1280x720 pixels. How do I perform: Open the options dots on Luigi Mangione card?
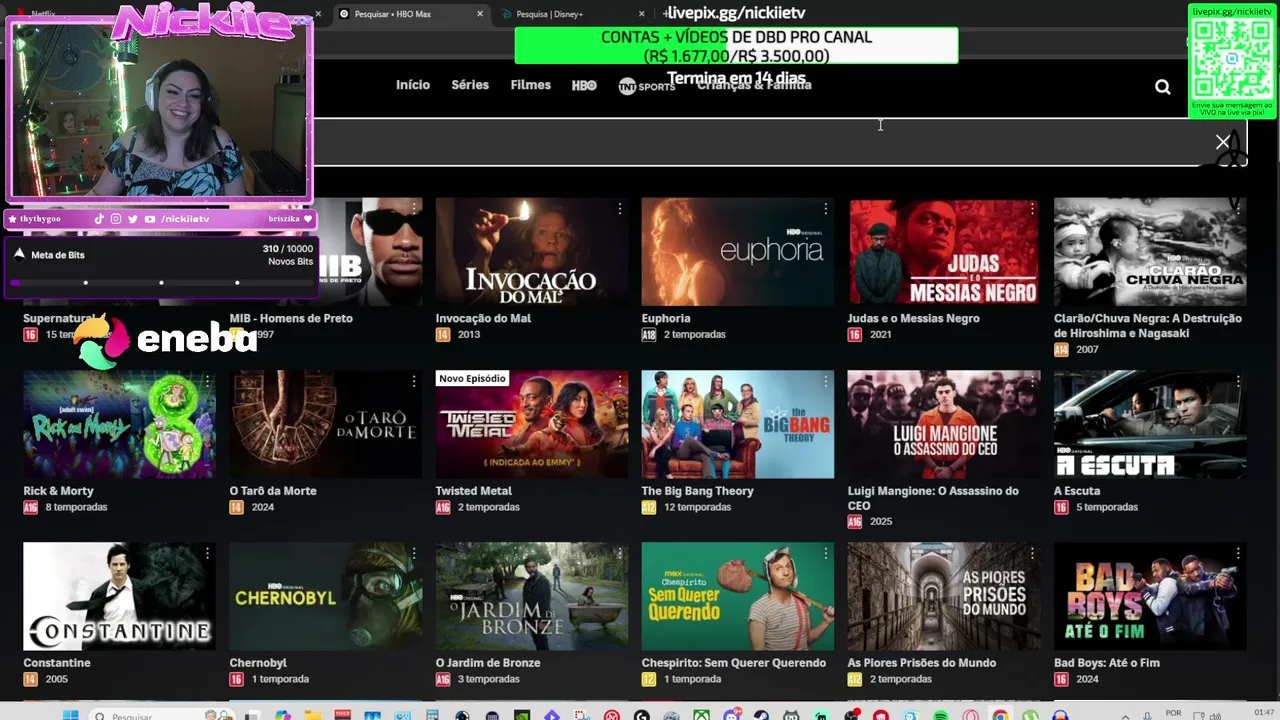[1031, 381]
